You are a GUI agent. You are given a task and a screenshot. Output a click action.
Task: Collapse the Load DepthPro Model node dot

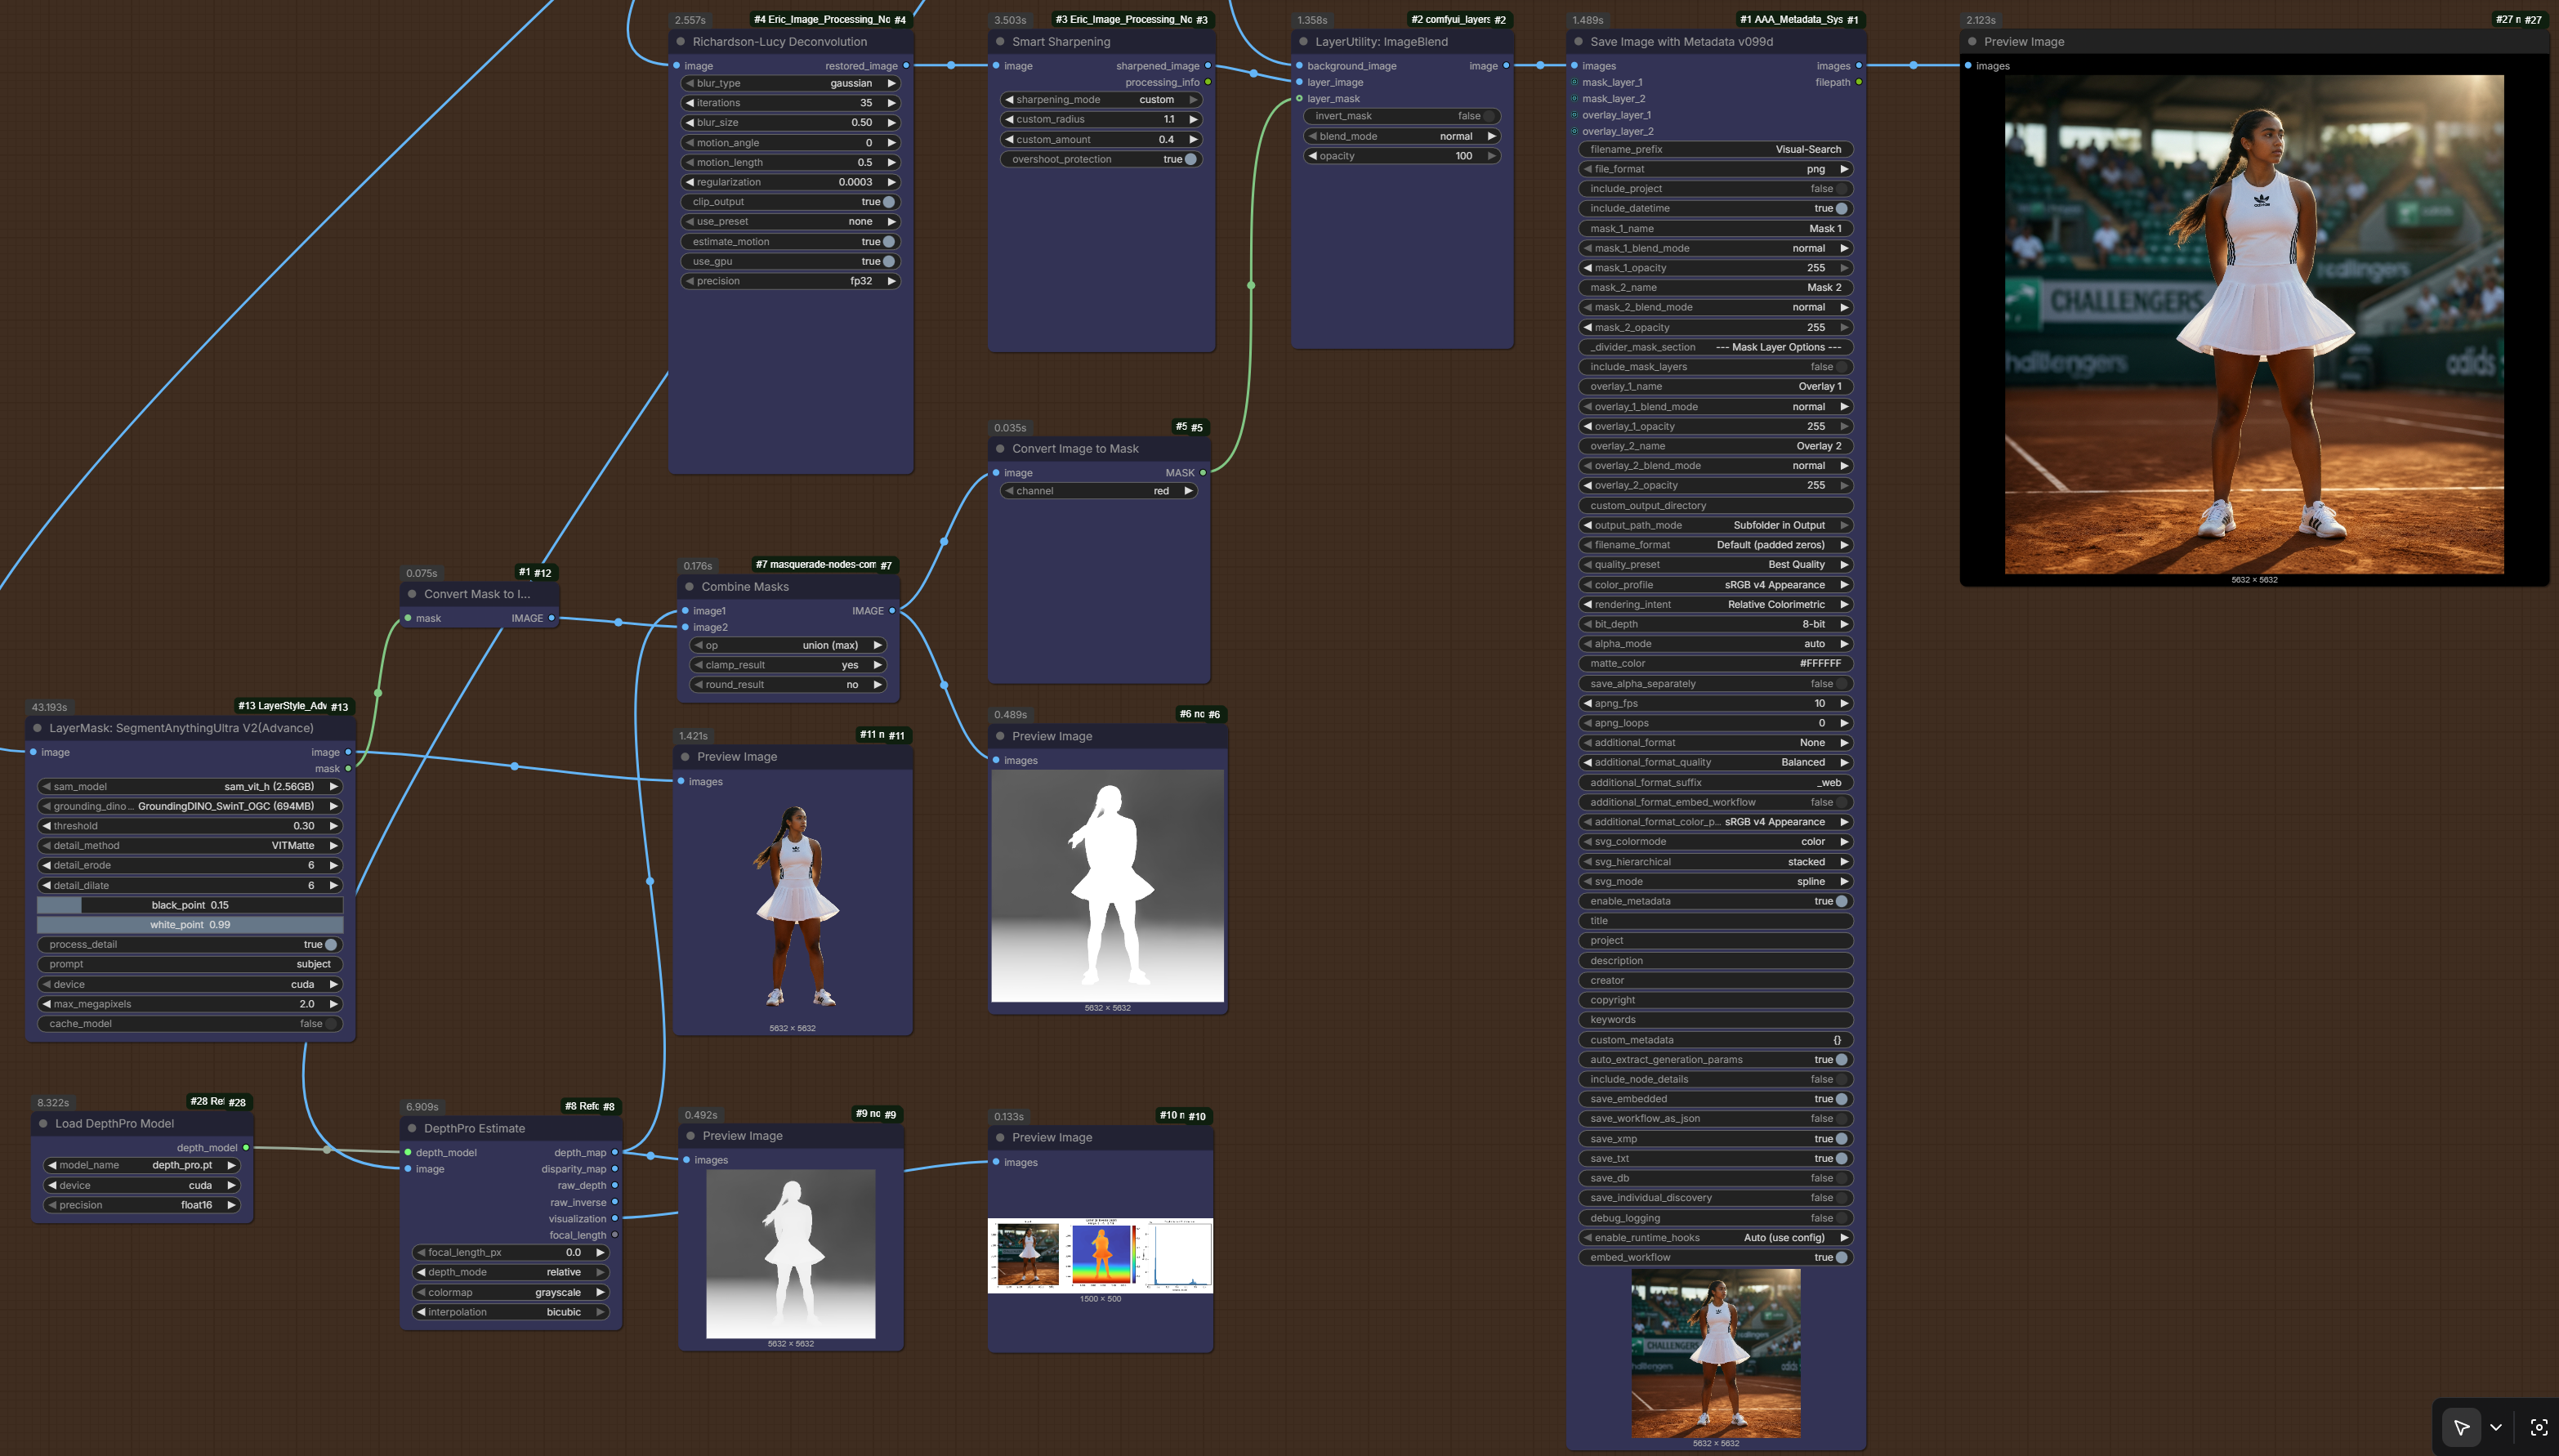click(43, 1124)
